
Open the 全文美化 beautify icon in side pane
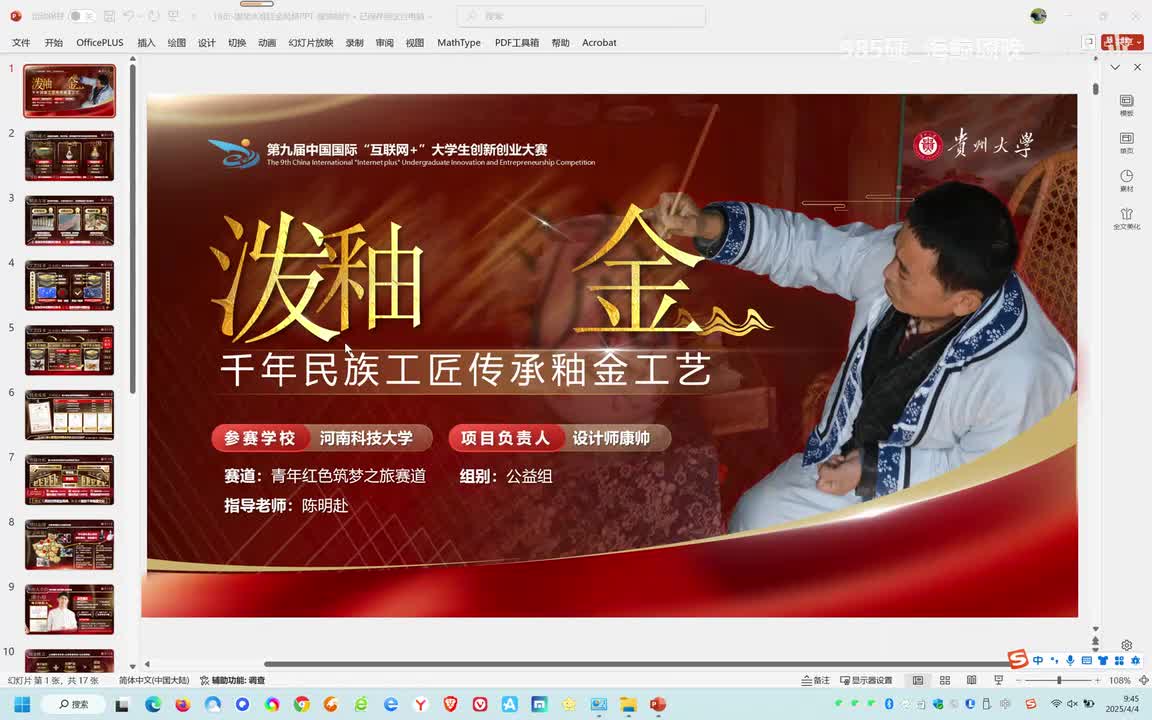click(x=1126, y=218)
